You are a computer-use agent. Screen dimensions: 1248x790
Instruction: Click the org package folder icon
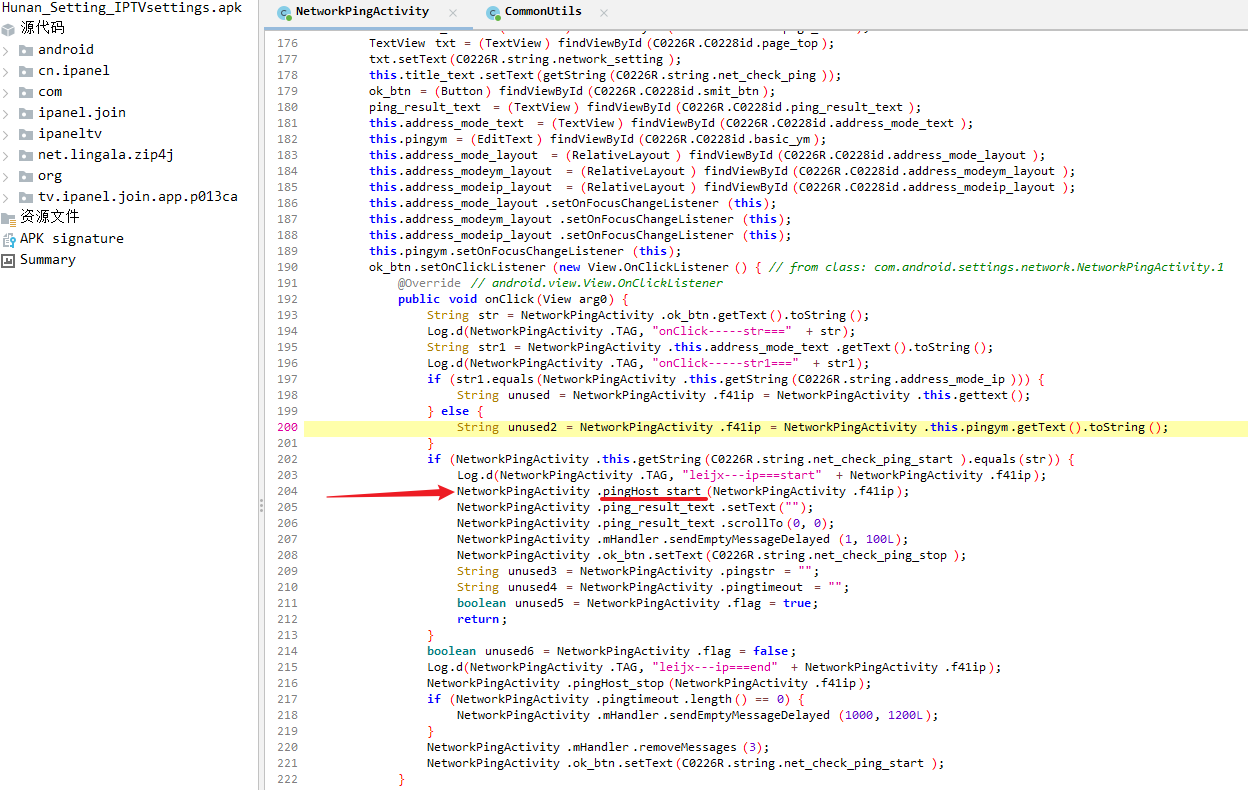tap(26, 176)
